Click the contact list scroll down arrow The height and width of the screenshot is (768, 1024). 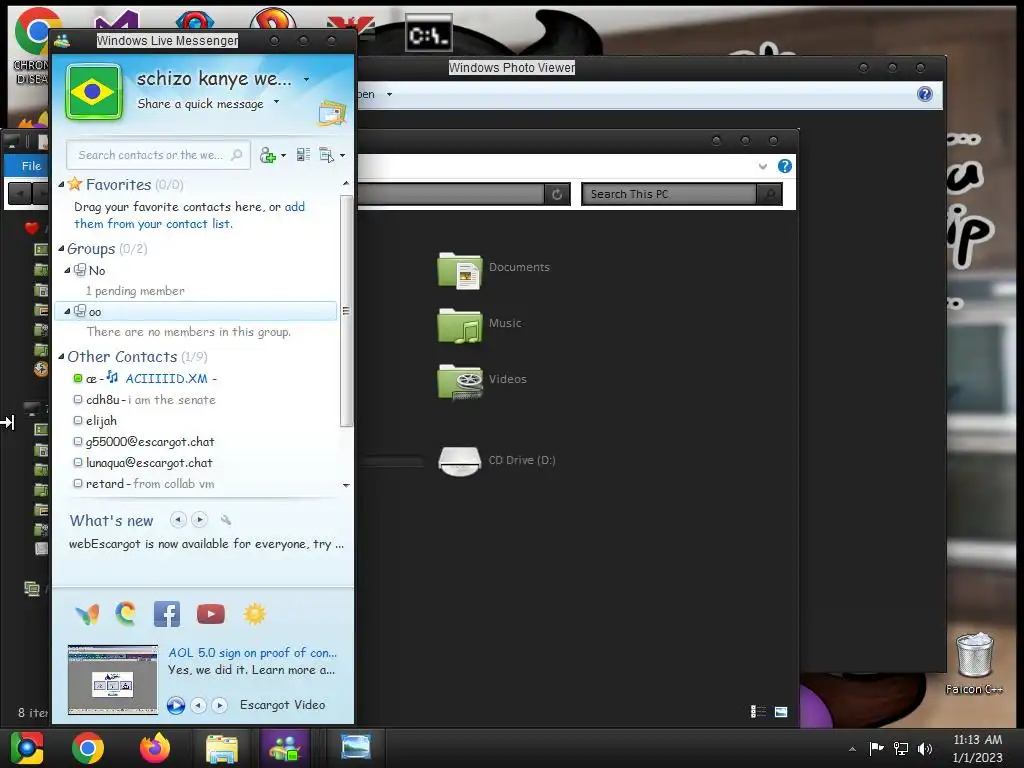(x=346, y=485)
